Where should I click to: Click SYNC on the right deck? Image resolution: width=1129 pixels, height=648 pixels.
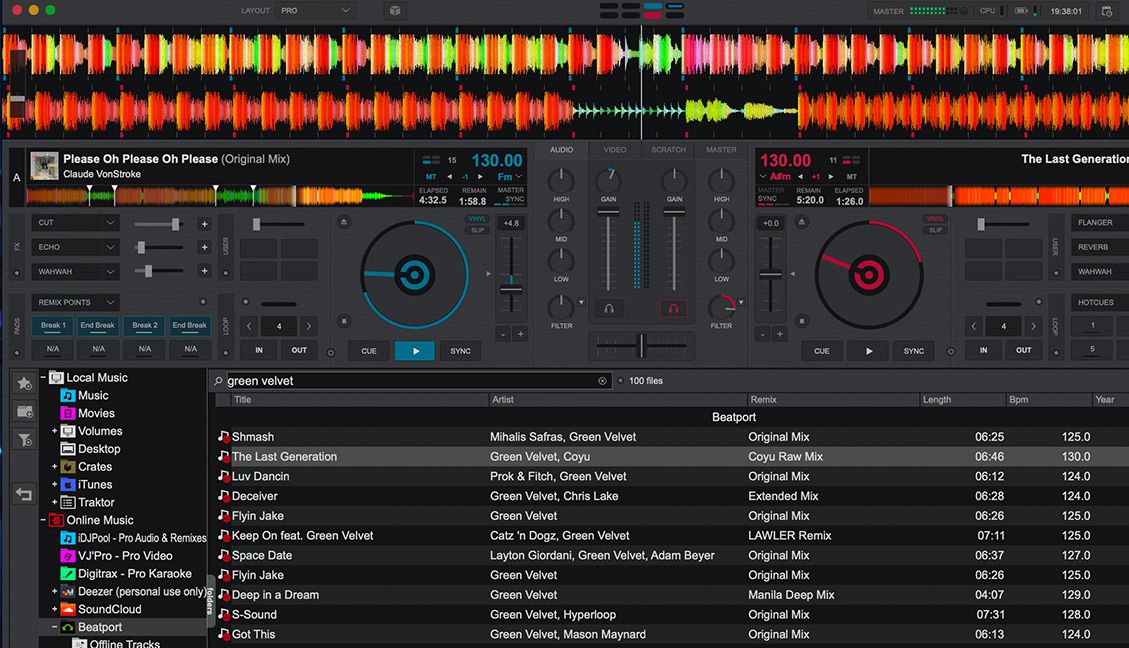coord(914,351)
